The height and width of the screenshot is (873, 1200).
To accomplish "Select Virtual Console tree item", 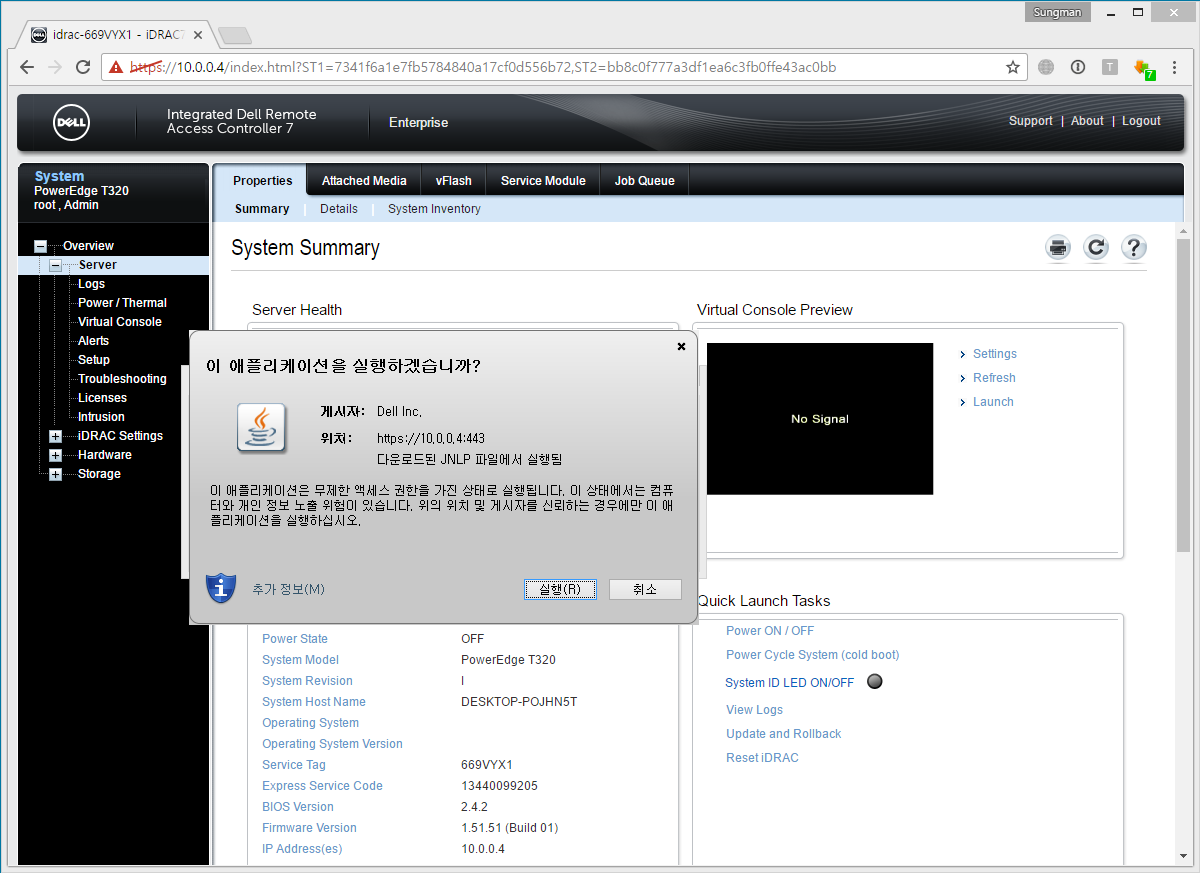I will coord(120,322).
